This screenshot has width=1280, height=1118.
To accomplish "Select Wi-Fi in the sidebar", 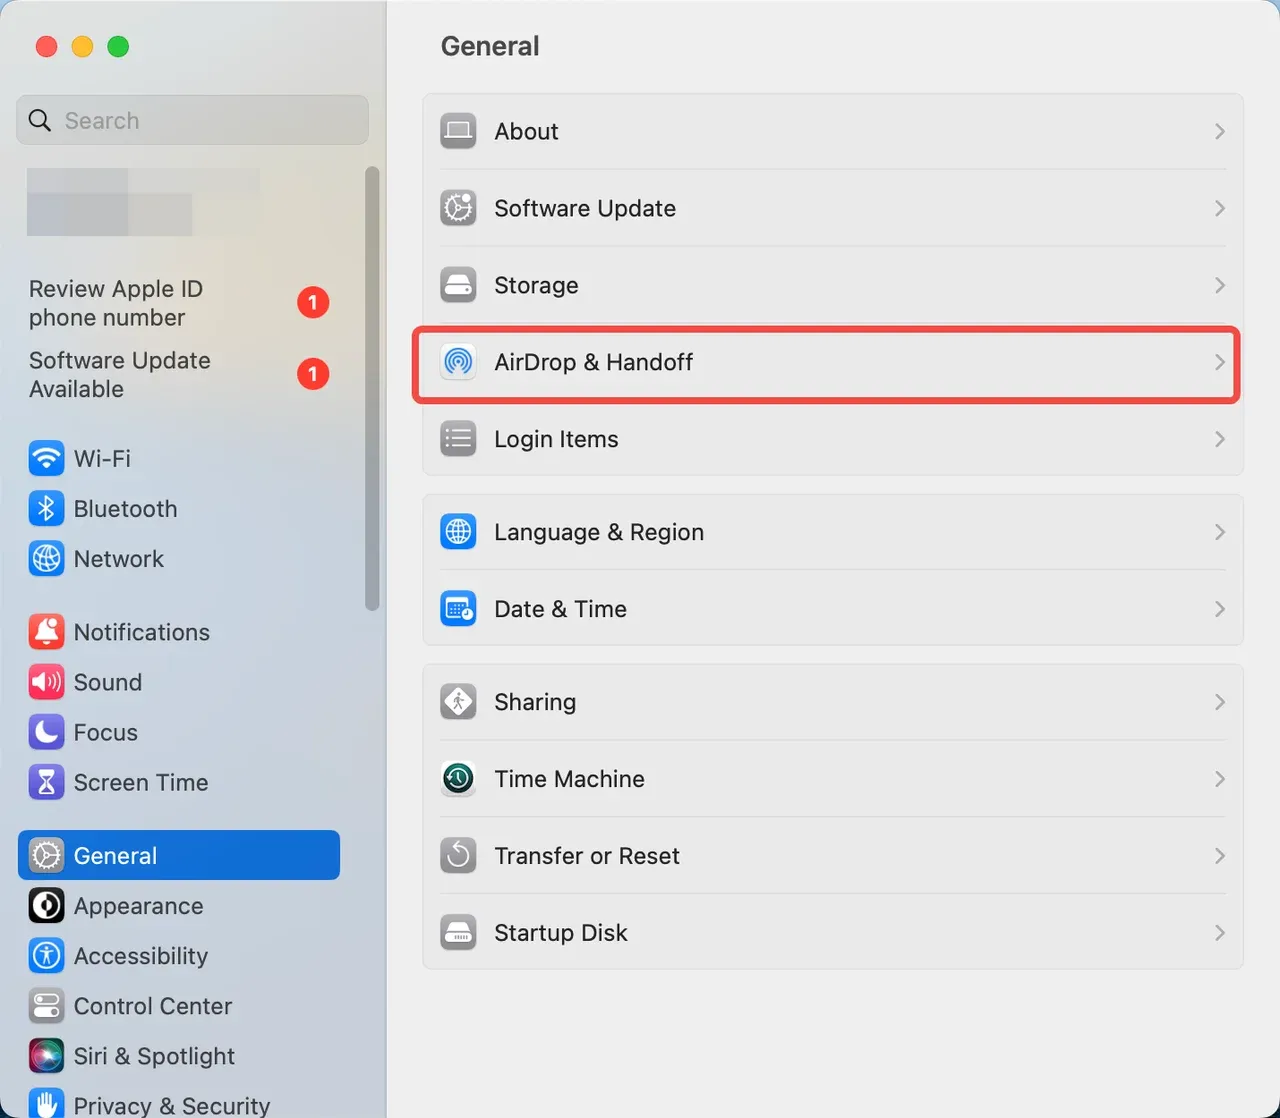I will coord(179,459).
